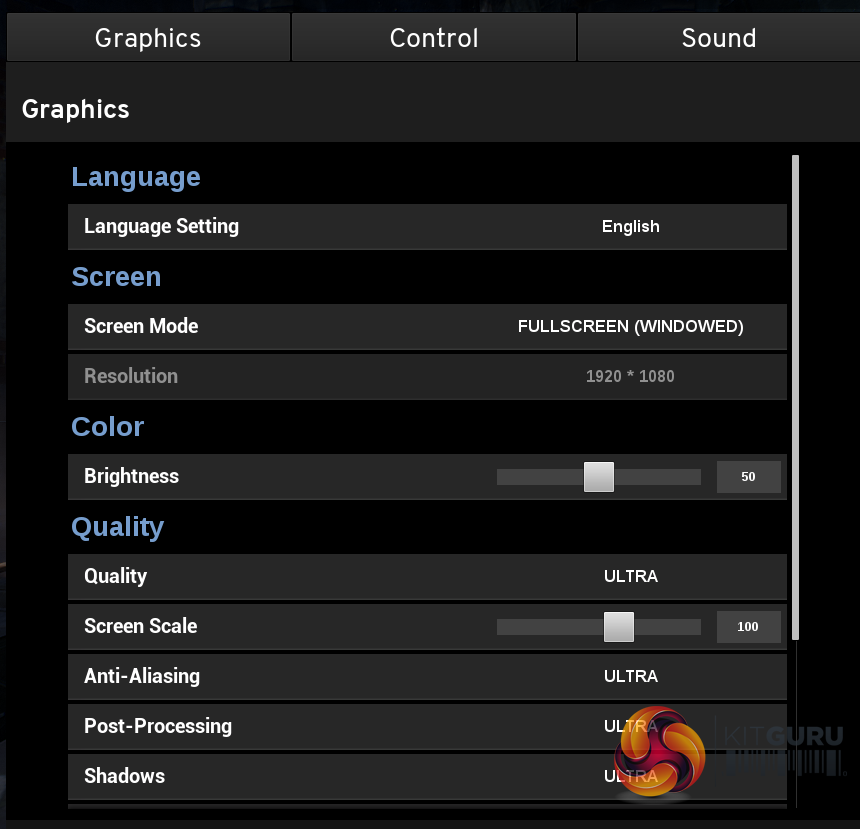Change the overall Quality preset ULTRA
The image size is (860, 829).
tap(630, 577)
